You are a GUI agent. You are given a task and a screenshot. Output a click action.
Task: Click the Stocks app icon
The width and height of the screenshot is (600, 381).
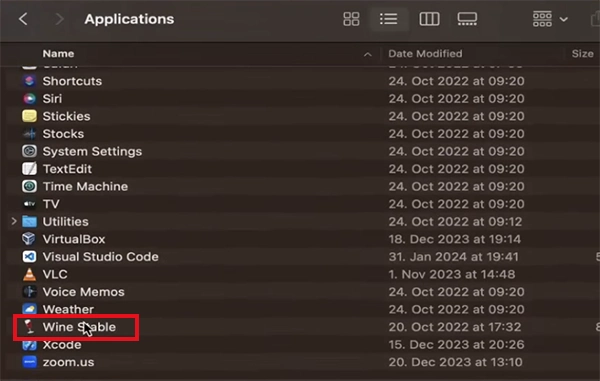click(29, 134)
